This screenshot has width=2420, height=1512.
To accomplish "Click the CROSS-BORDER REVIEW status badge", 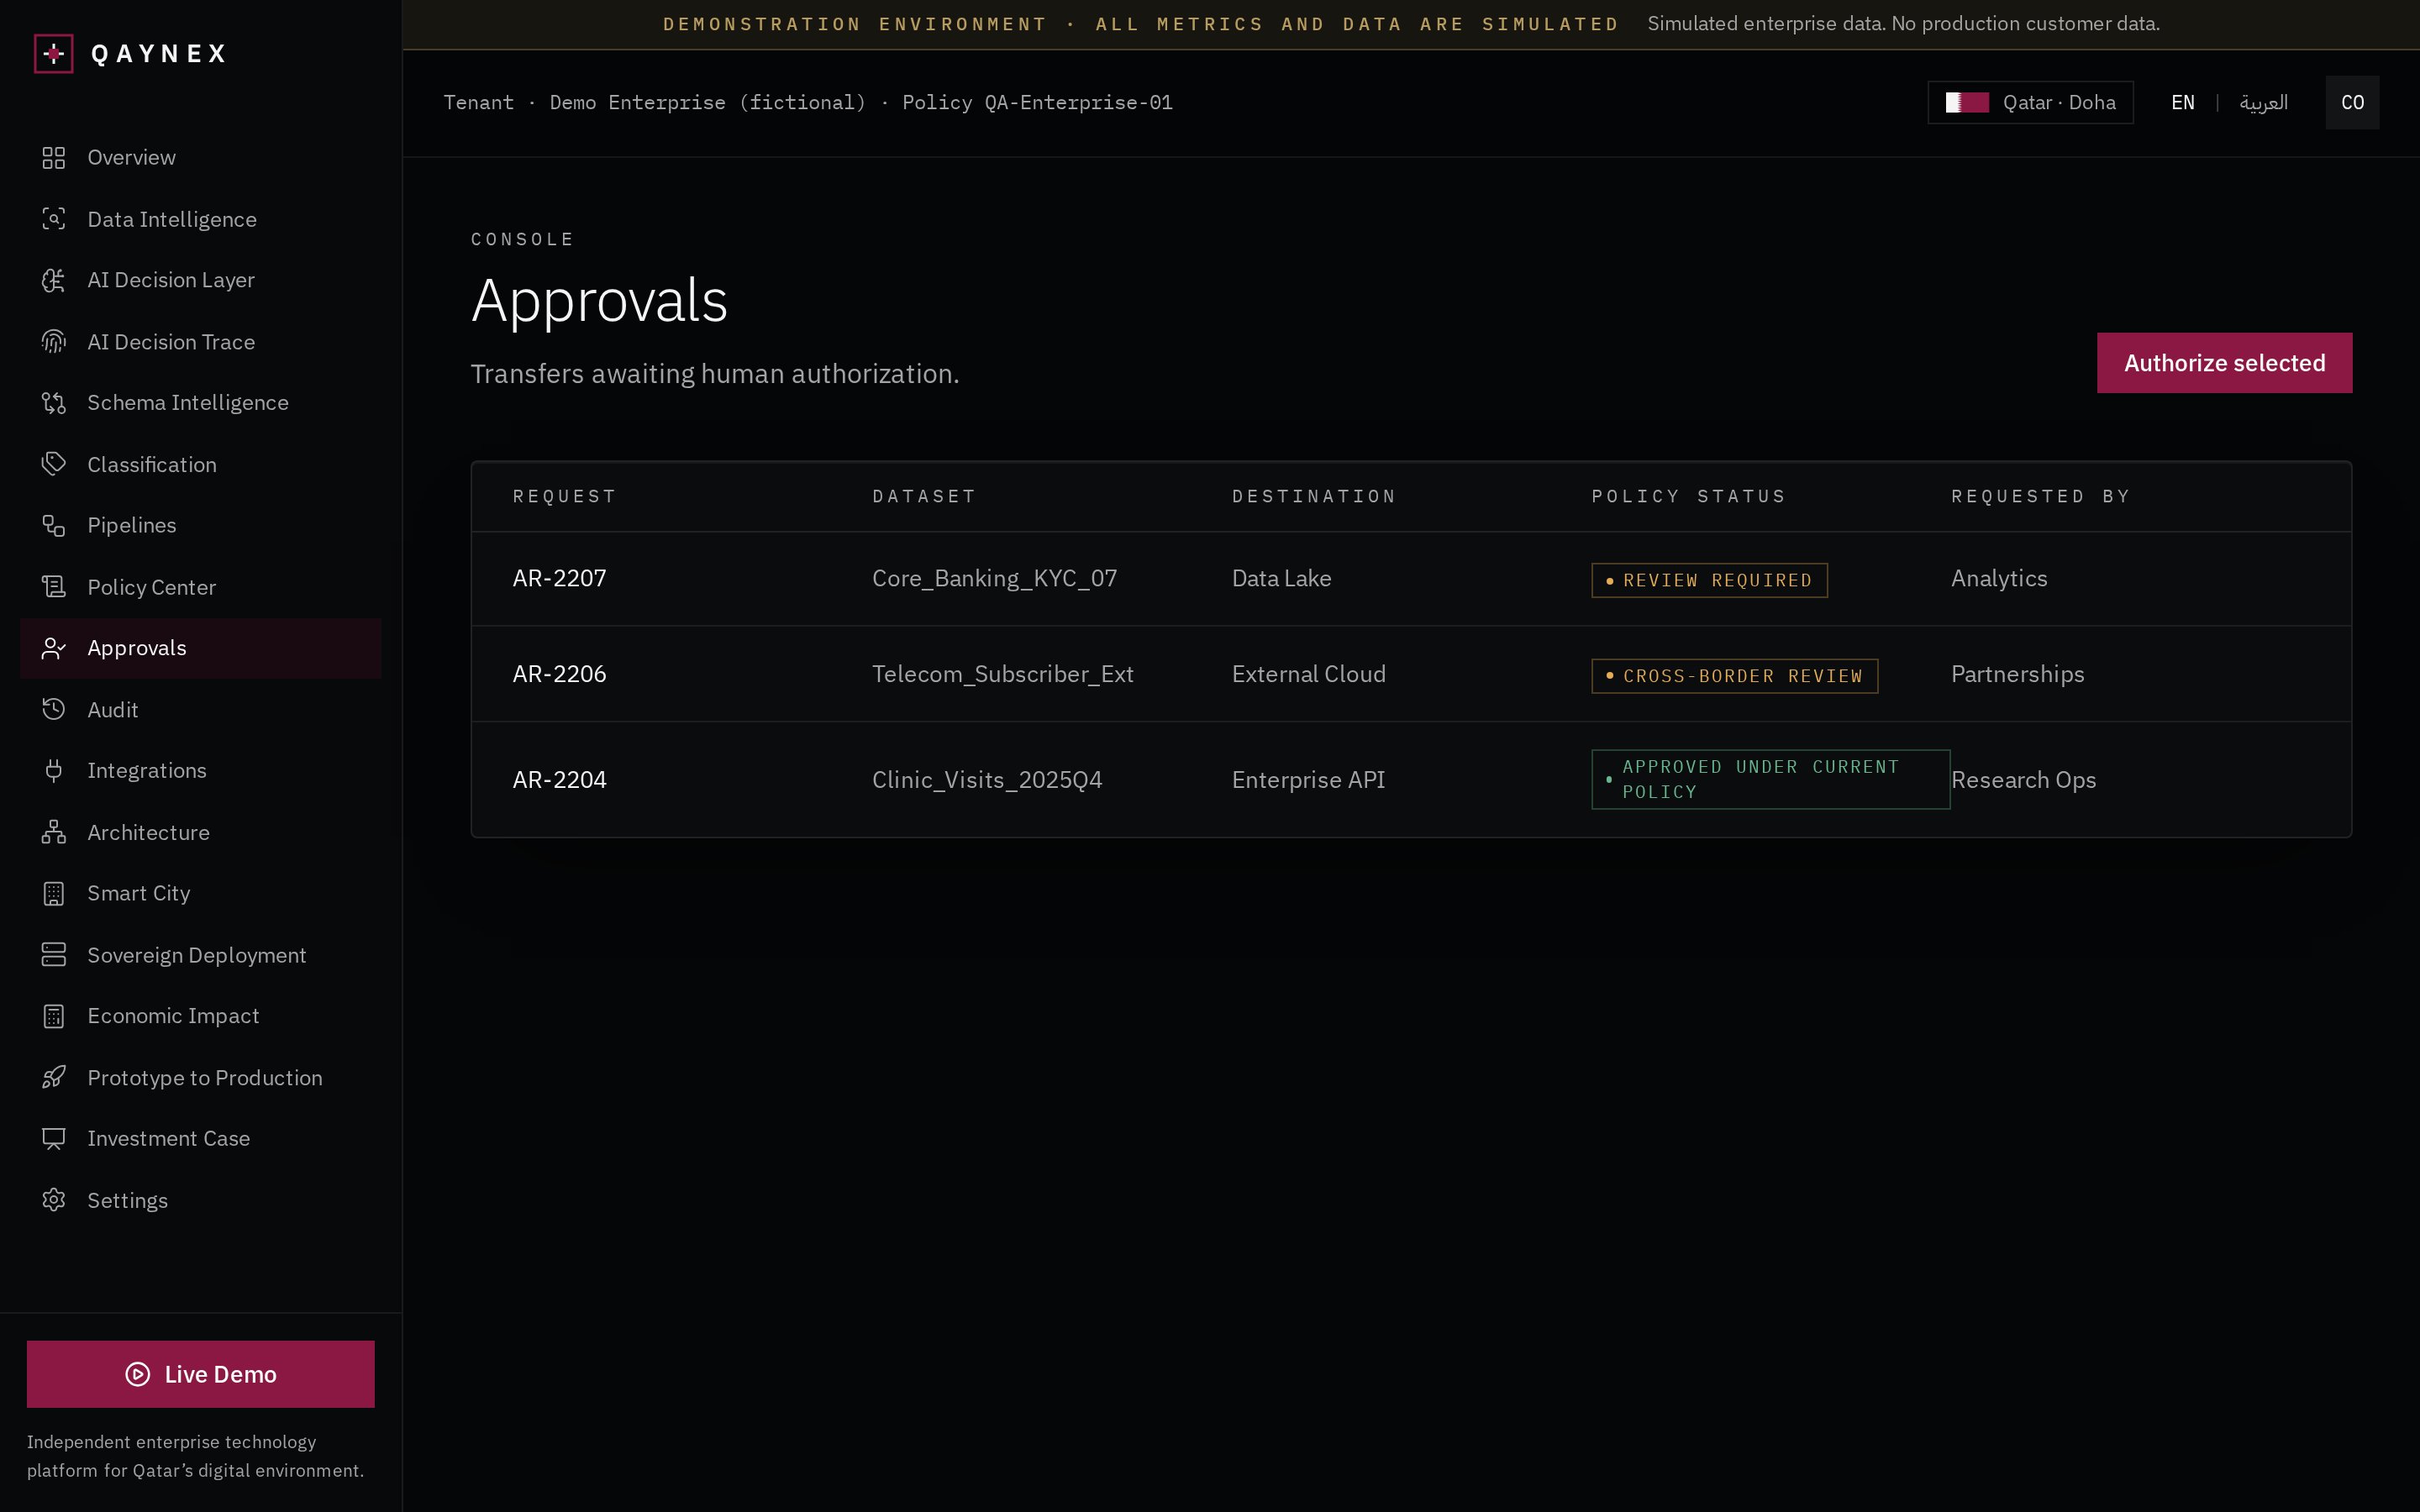I will tap(1734, 676).
